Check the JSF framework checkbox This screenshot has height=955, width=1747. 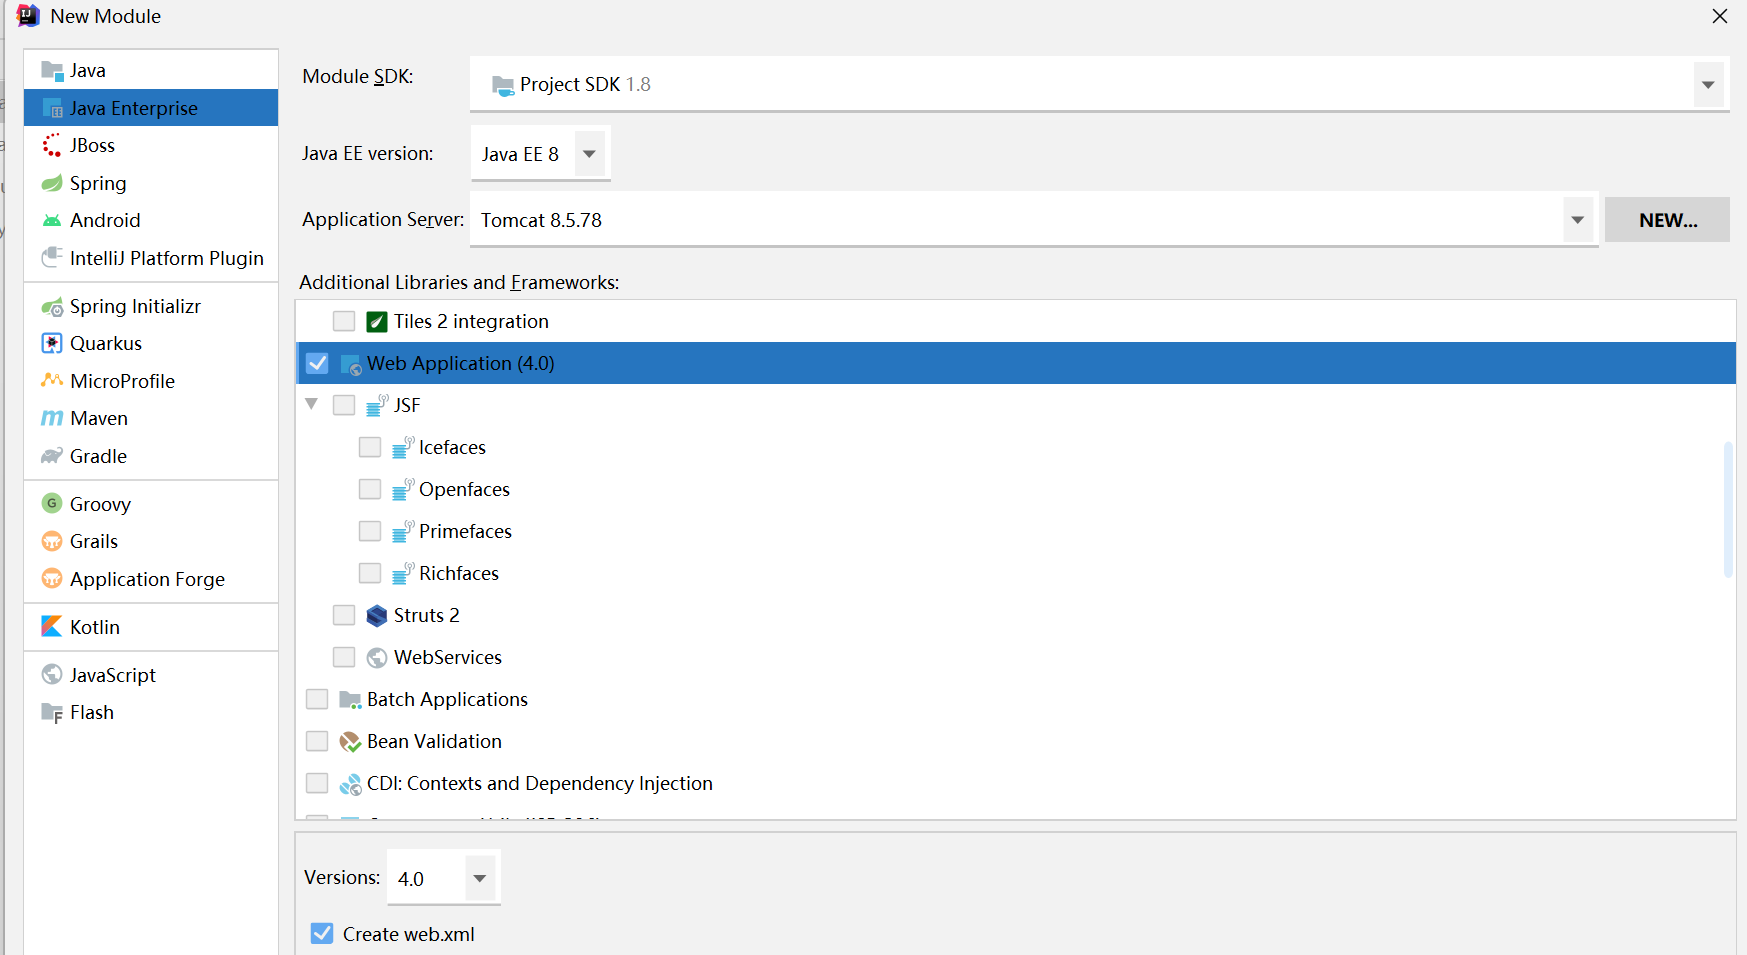click(344, 405)
